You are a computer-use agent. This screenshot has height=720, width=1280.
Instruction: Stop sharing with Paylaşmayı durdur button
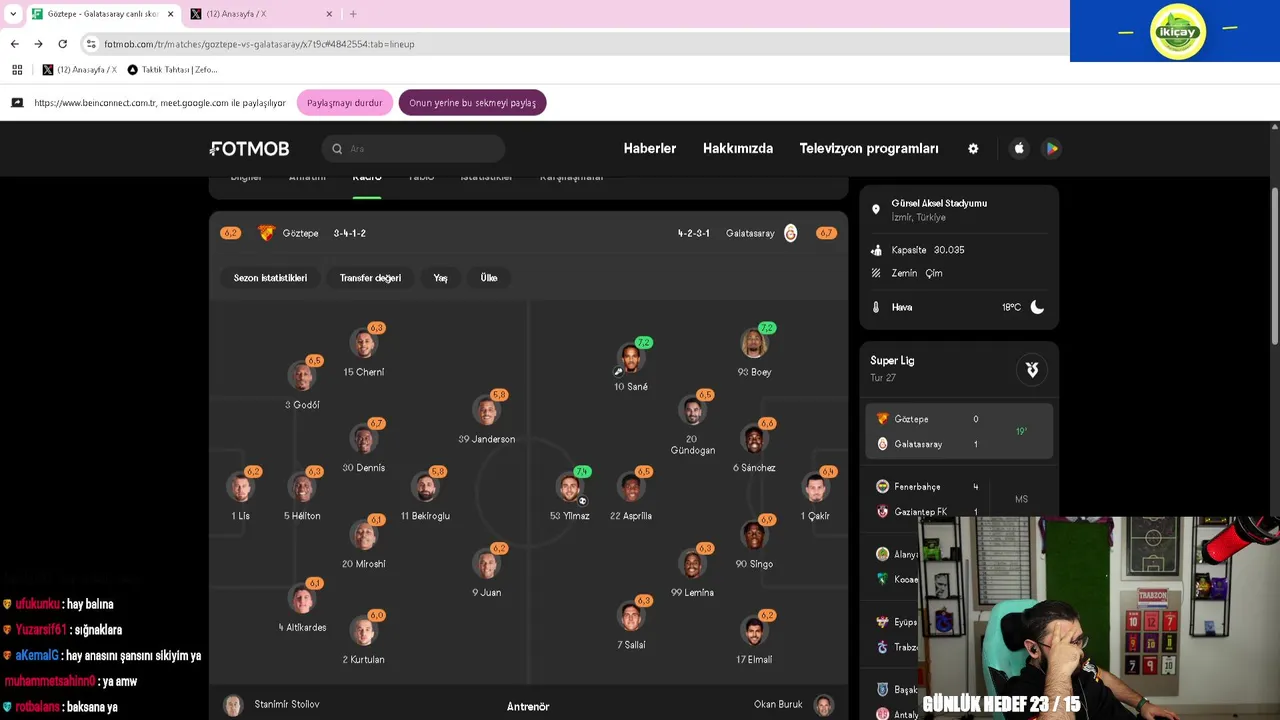pos(344,103)
